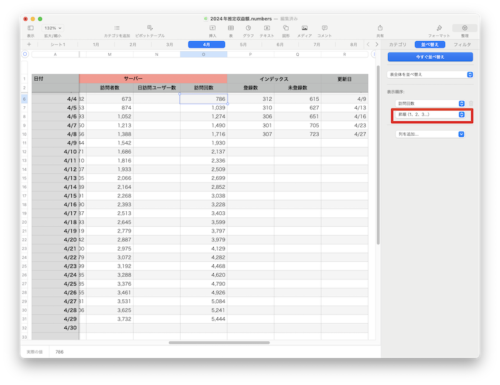
Task: Click the 訪問者数 column header cell
Action: click(110, 88)
